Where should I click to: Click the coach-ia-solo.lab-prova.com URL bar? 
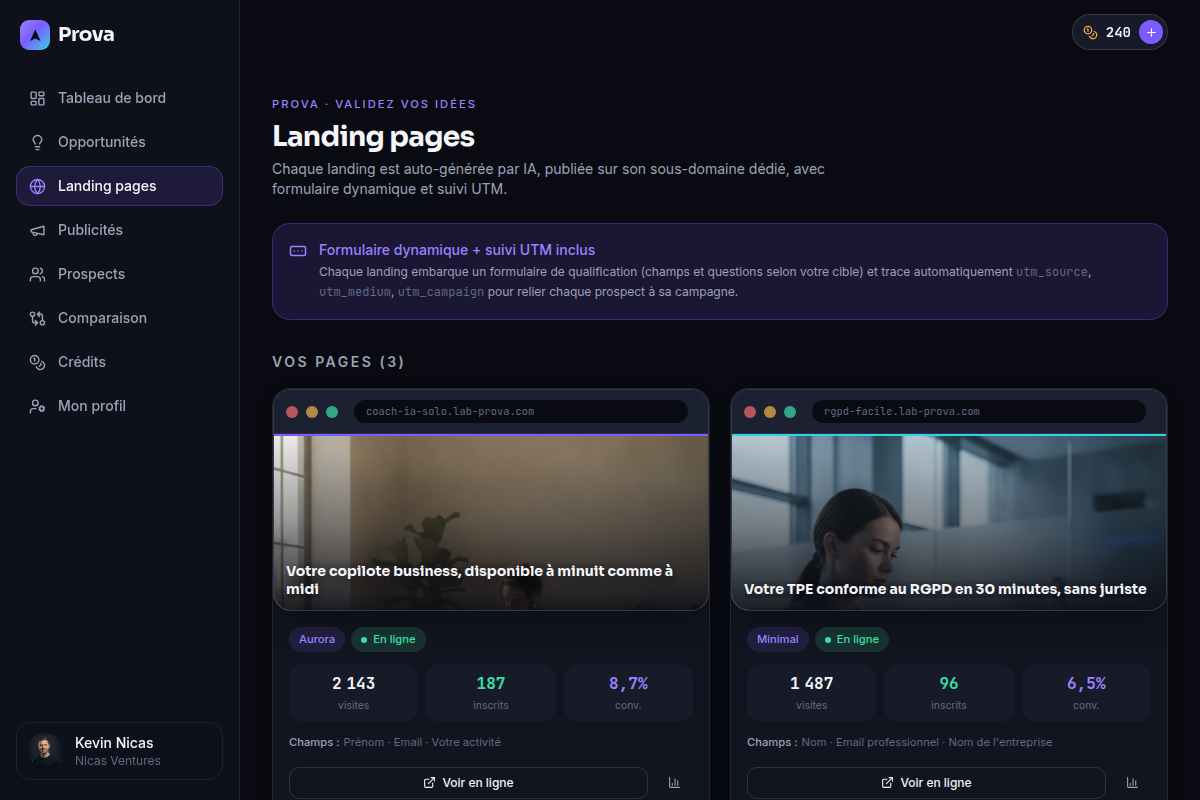coord(520,411)
